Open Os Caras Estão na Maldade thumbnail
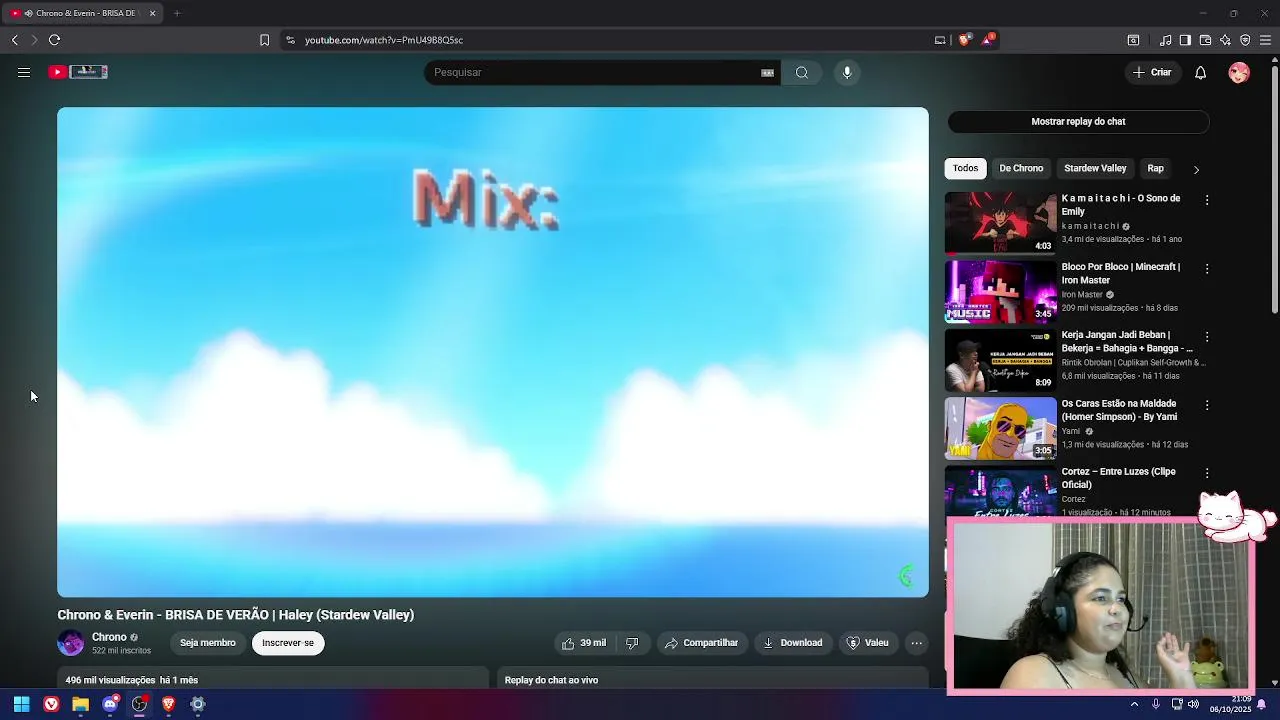Viewport: 1280px width, 720px height. tap(1001, 428)
